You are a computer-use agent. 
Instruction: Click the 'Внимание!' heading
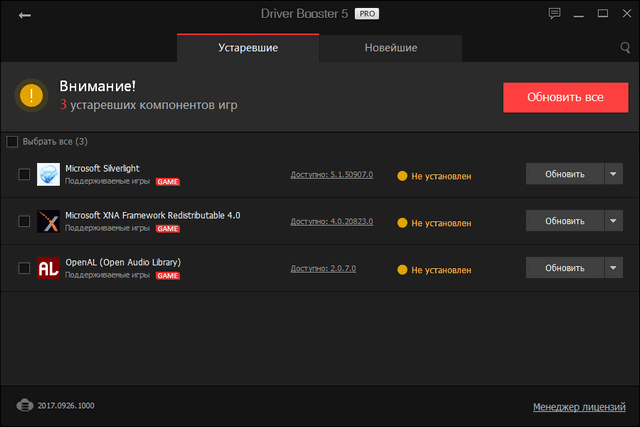[98, 86]
